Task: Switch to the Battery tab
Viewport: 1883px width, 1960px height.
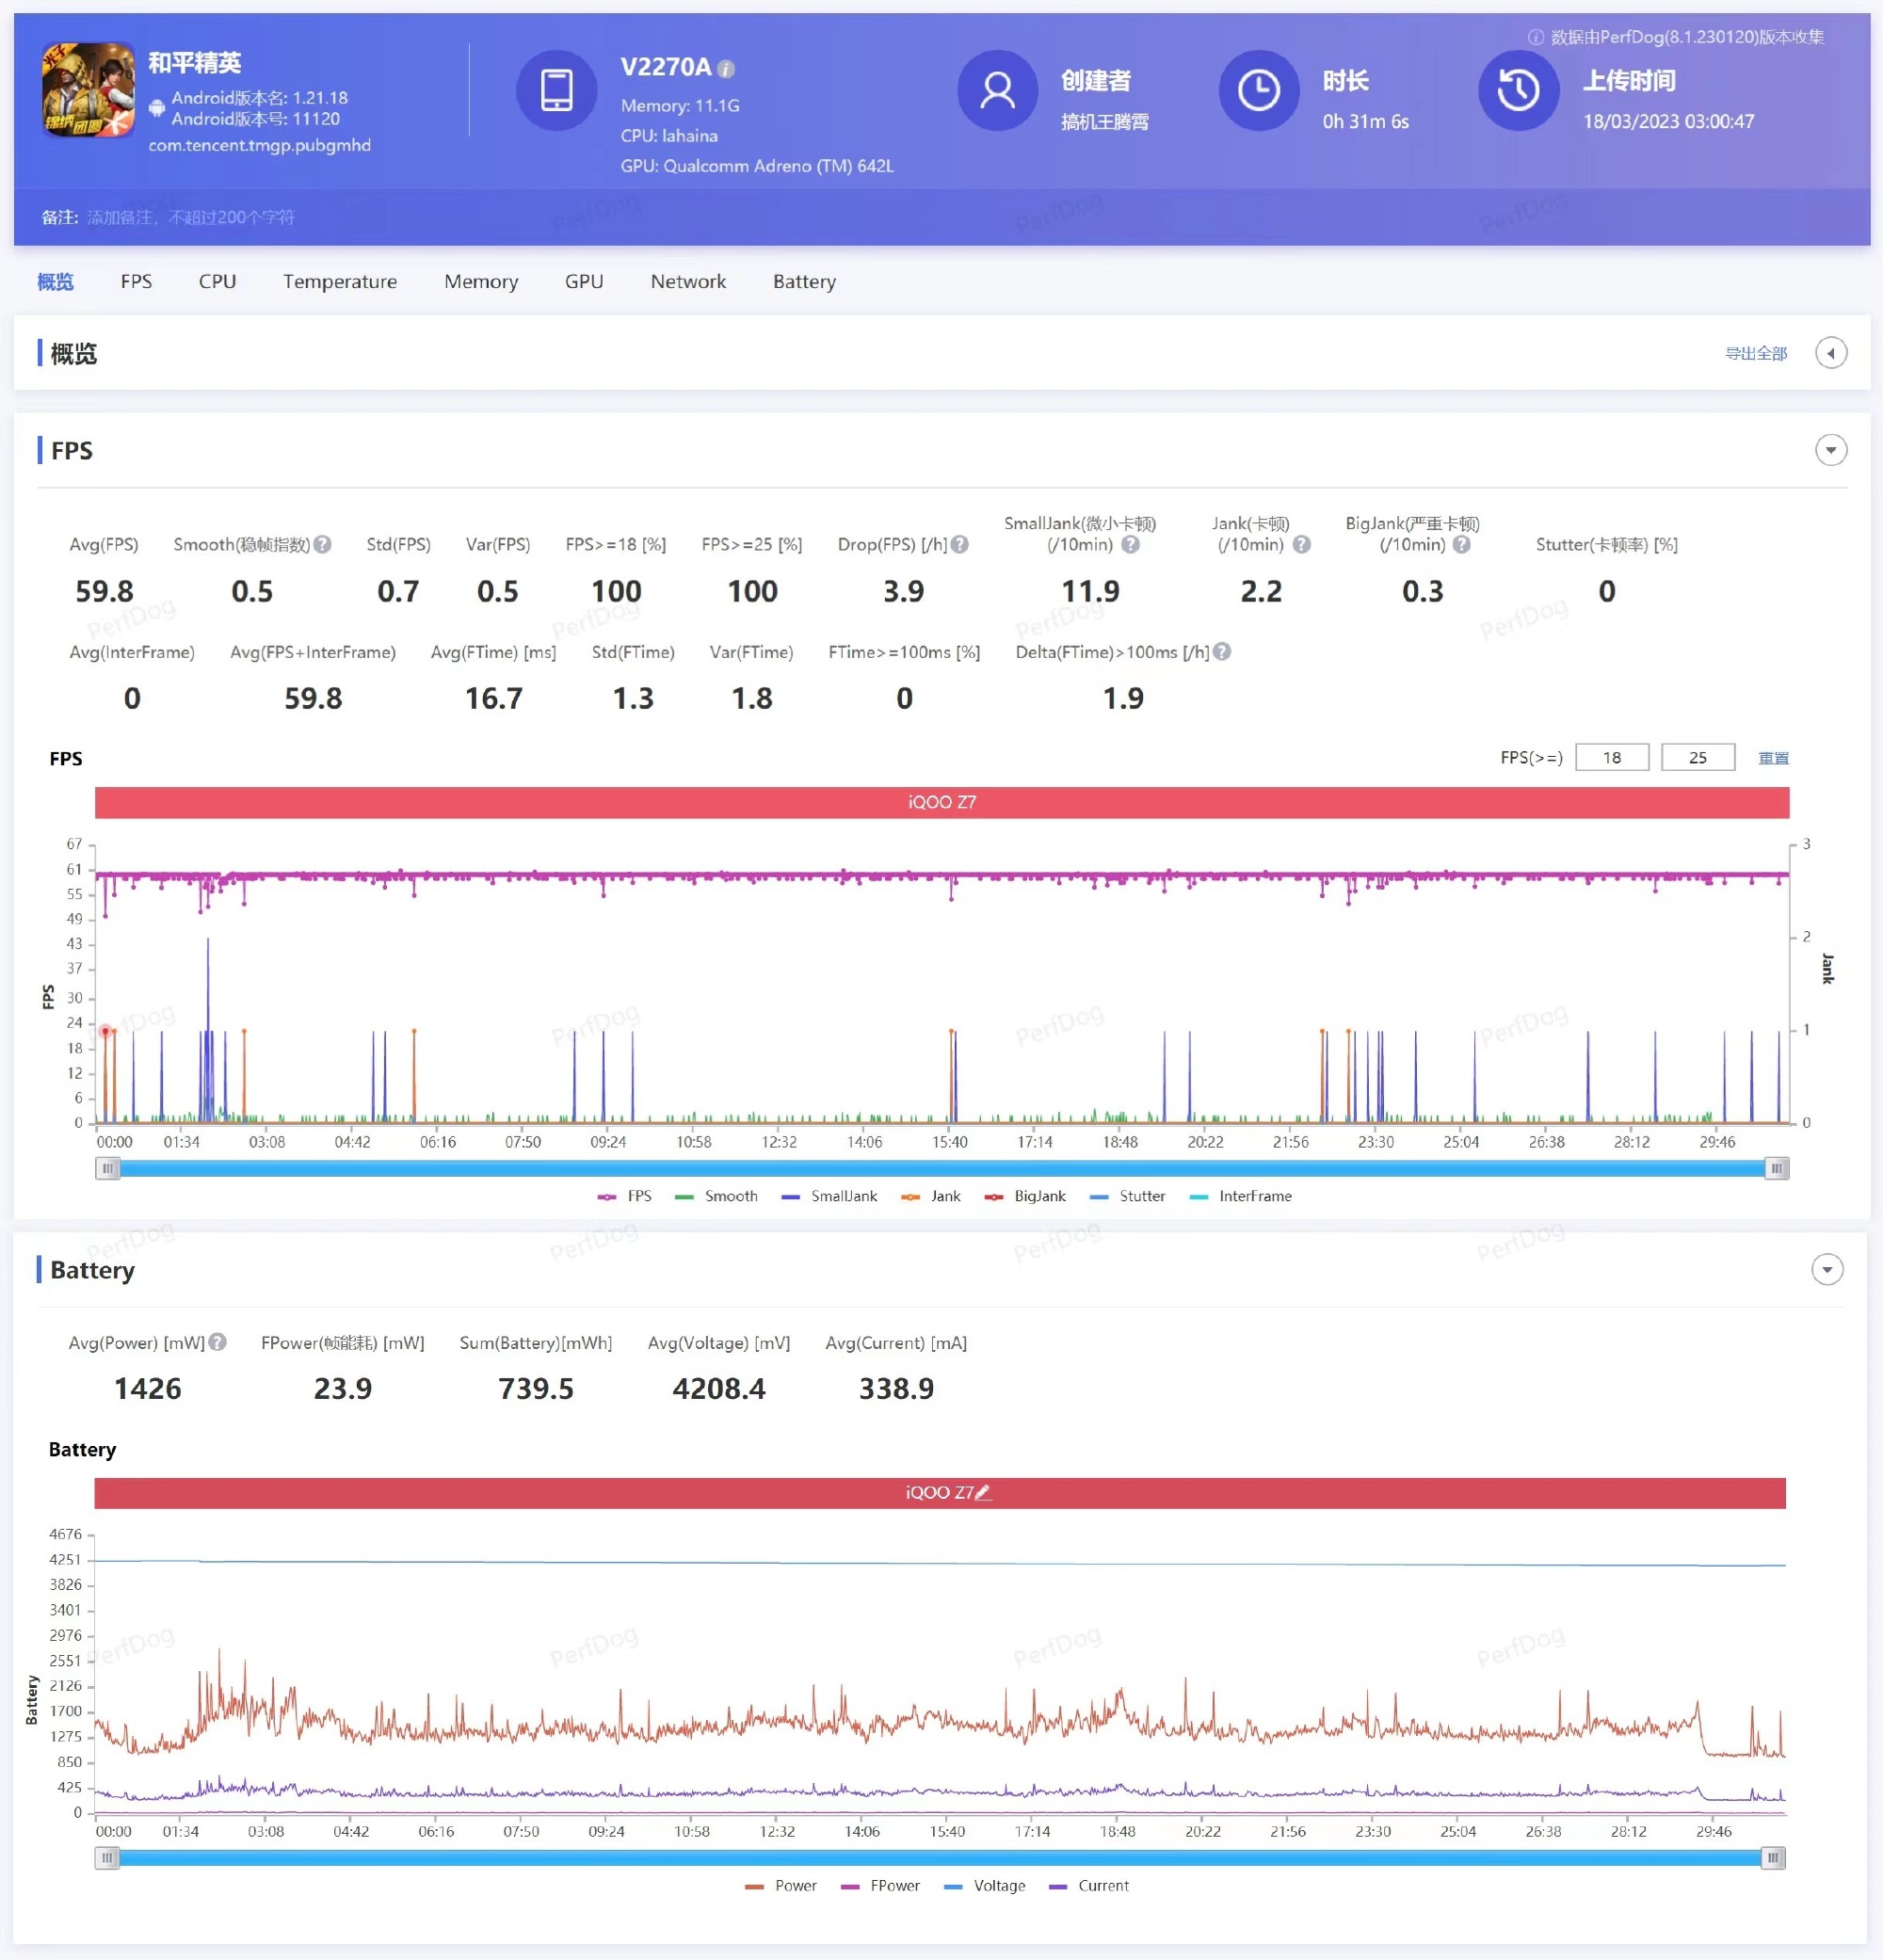Action: click(x=804, y=281)
